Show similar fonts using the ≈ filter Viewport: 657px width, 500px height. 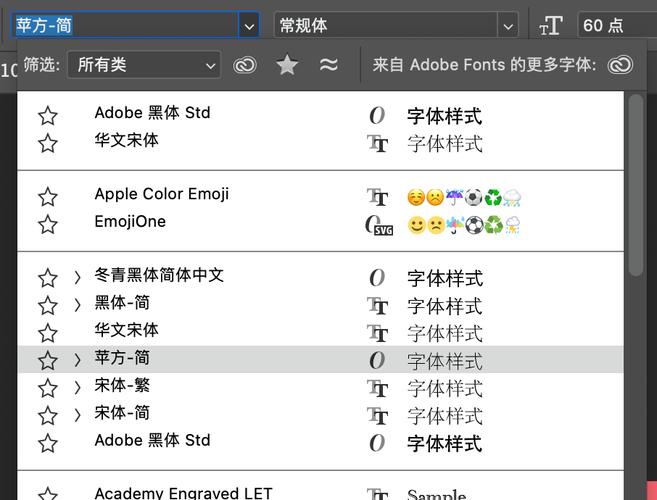(x=328, y=65)
